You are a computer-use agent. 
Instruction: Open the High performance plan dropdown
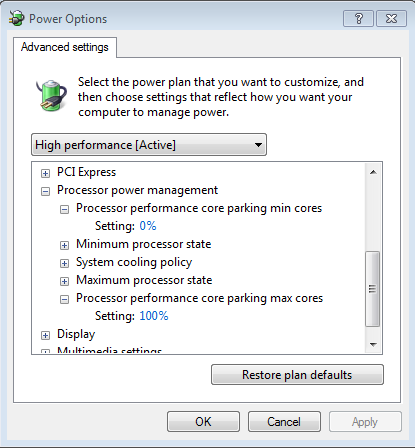point(149,145)
